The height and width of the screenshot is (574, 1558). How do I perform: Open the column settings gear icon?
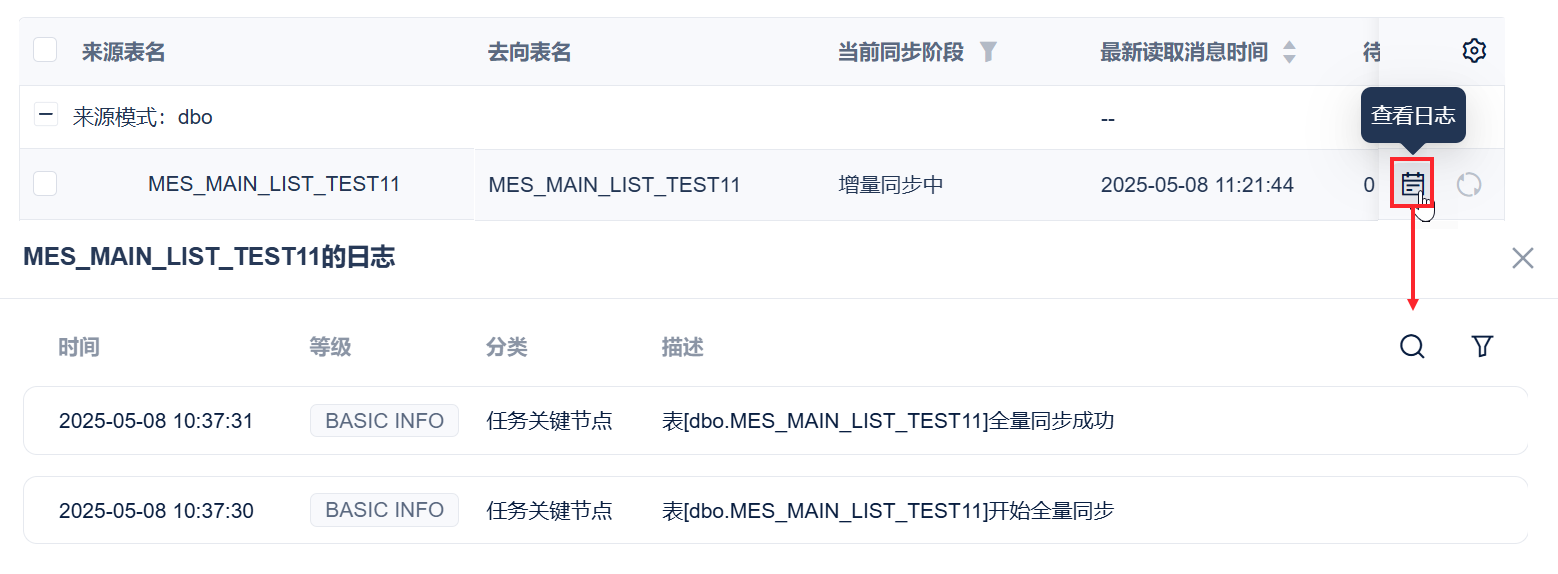pos(1474,51)
